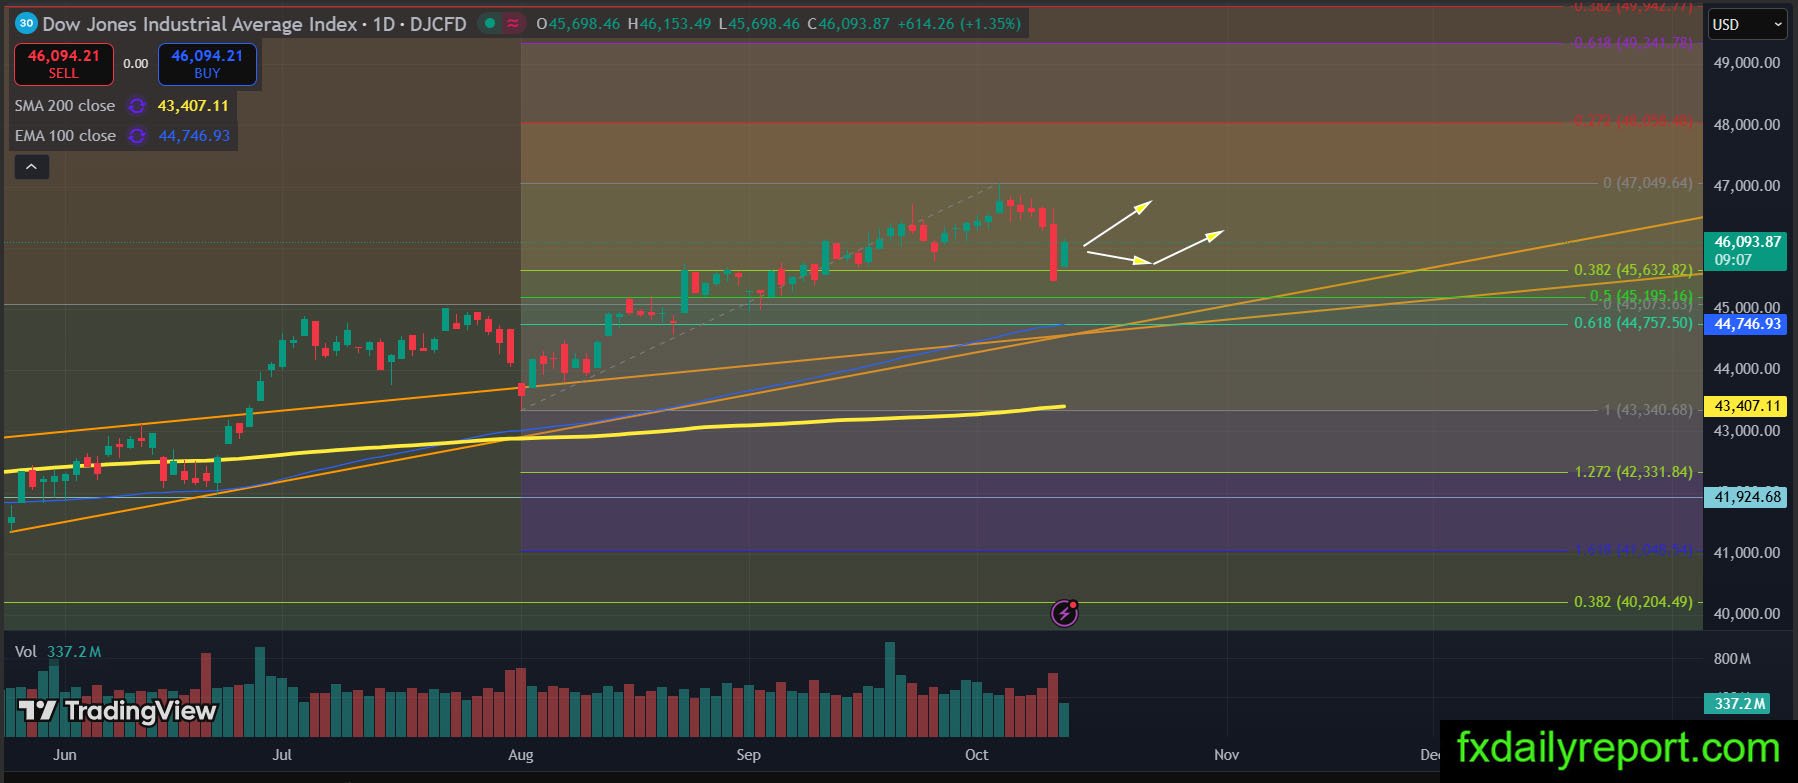1798x783 pixels.
Task: Click the 47,000.00 price scale label
Action: [1746, 186]
